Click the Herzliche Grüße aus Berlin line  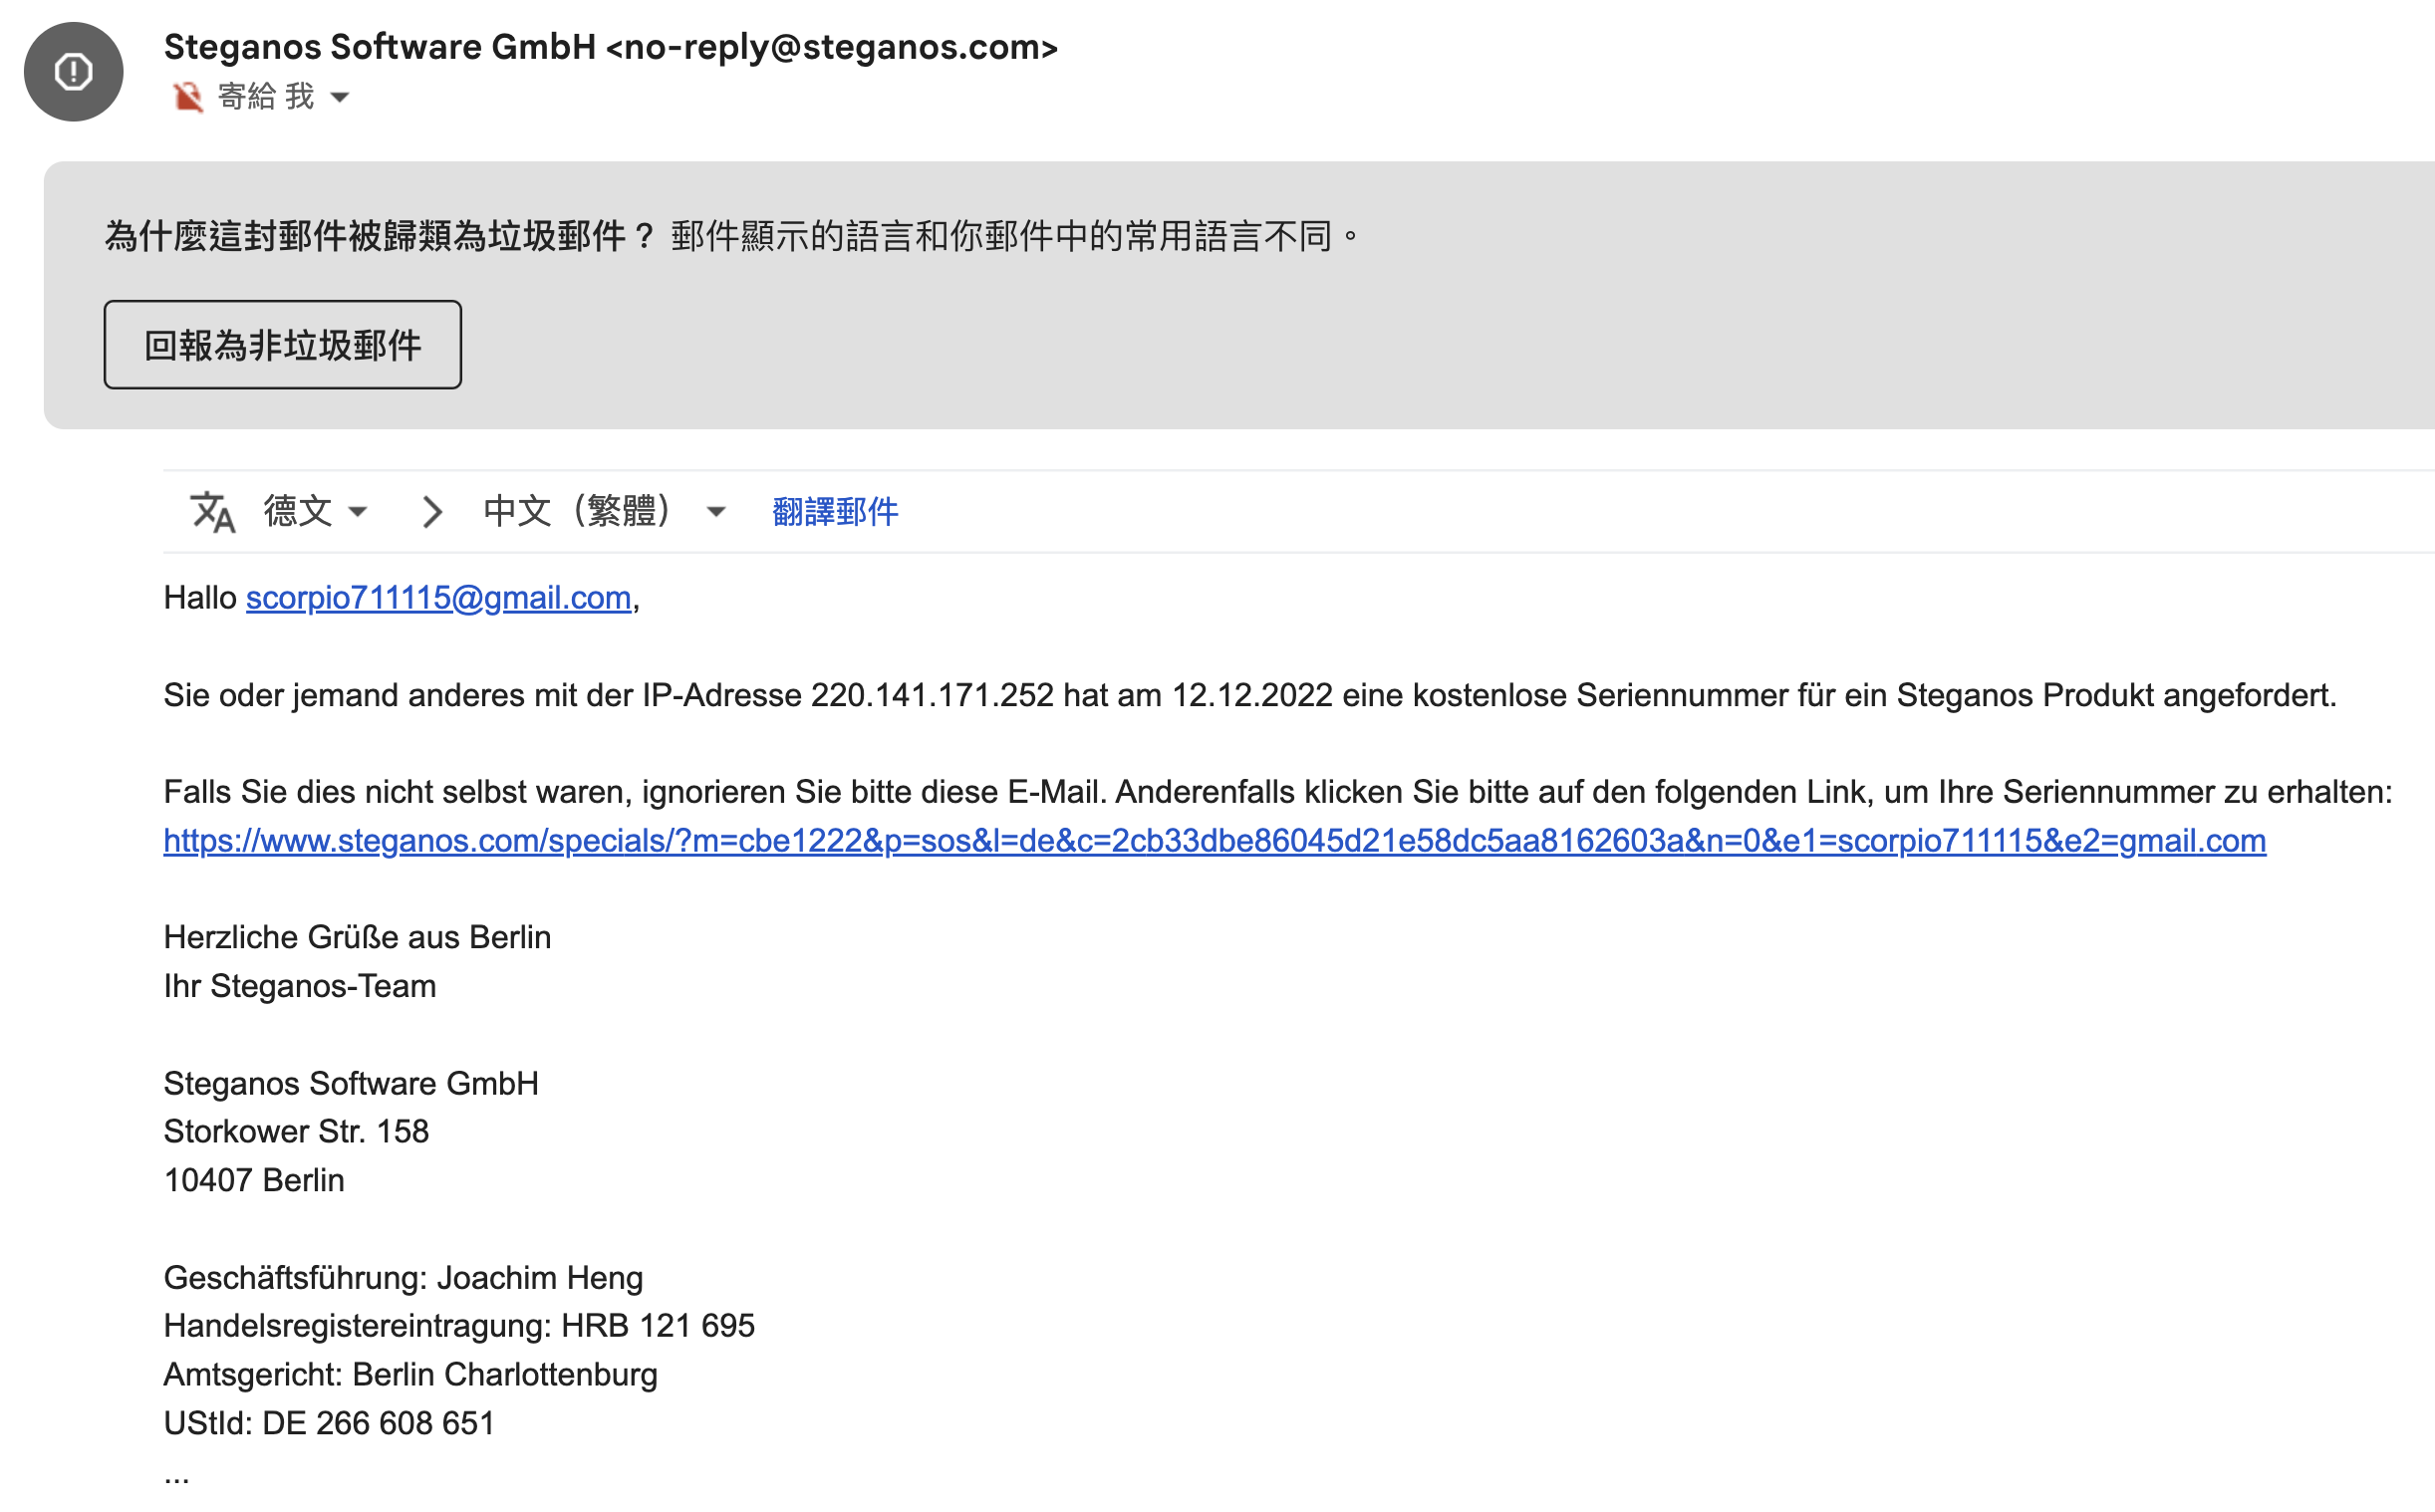pyautogui.click(x=357, y=937)
